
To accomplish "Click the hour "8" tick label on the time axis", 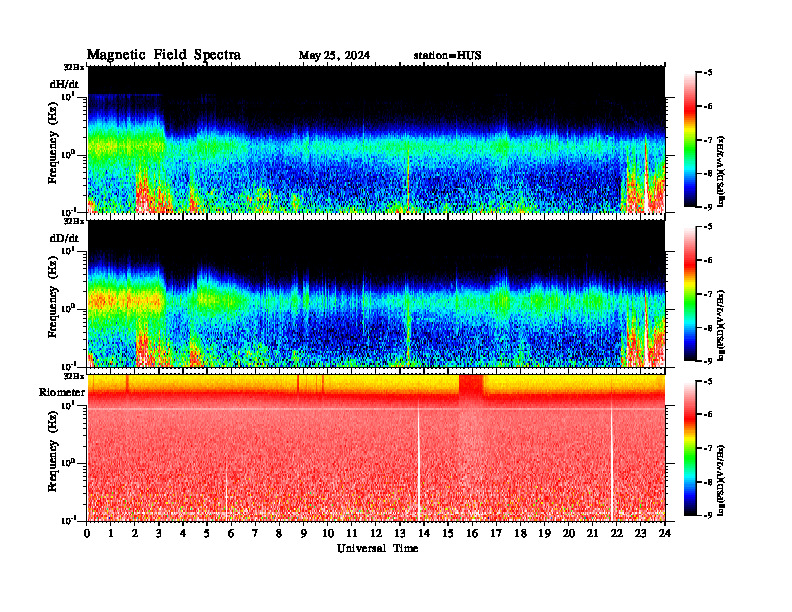I will (x=279, y=533).
